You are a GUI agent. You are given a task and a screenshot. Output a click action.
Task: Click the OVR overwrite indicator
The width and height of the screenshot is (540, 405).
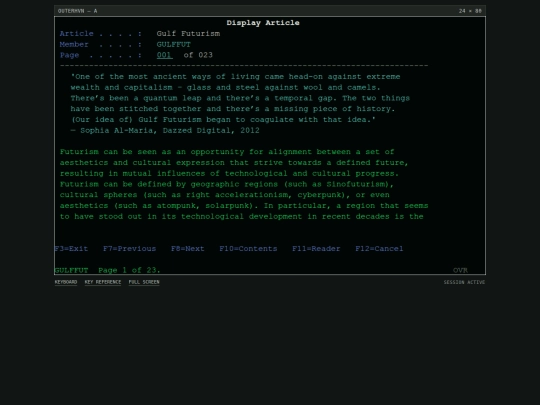[x=460, y=270]
